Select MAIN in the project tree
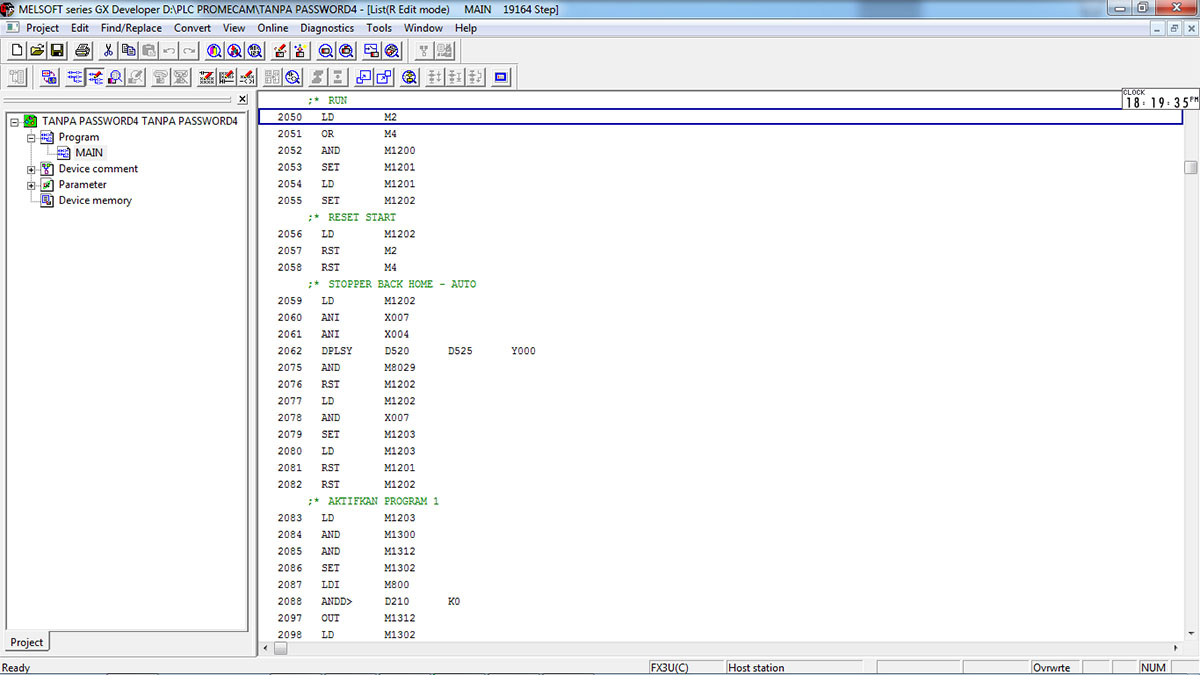Image resolution: width=1200 pixels, height=675 pixels. coord(89,153)
